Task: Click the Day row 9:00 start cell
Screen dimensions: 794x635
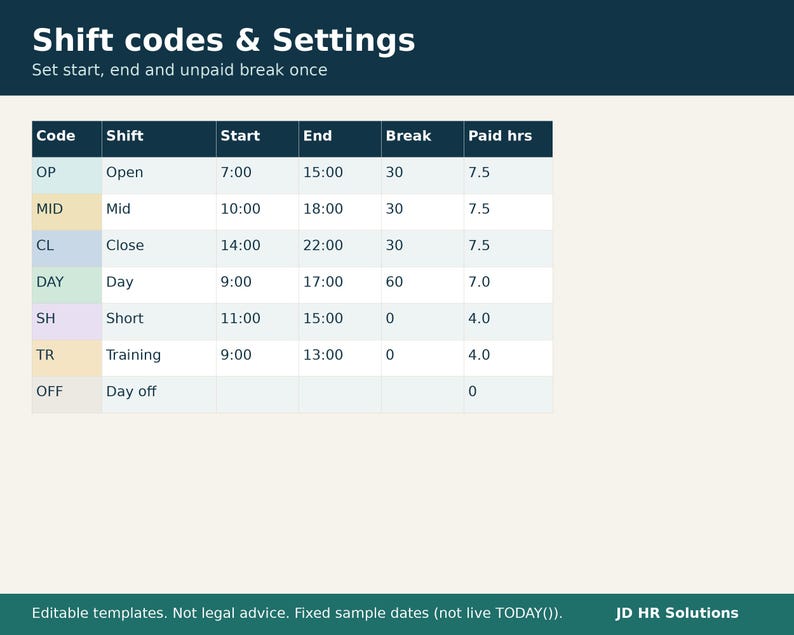Action: pos(257,285)
